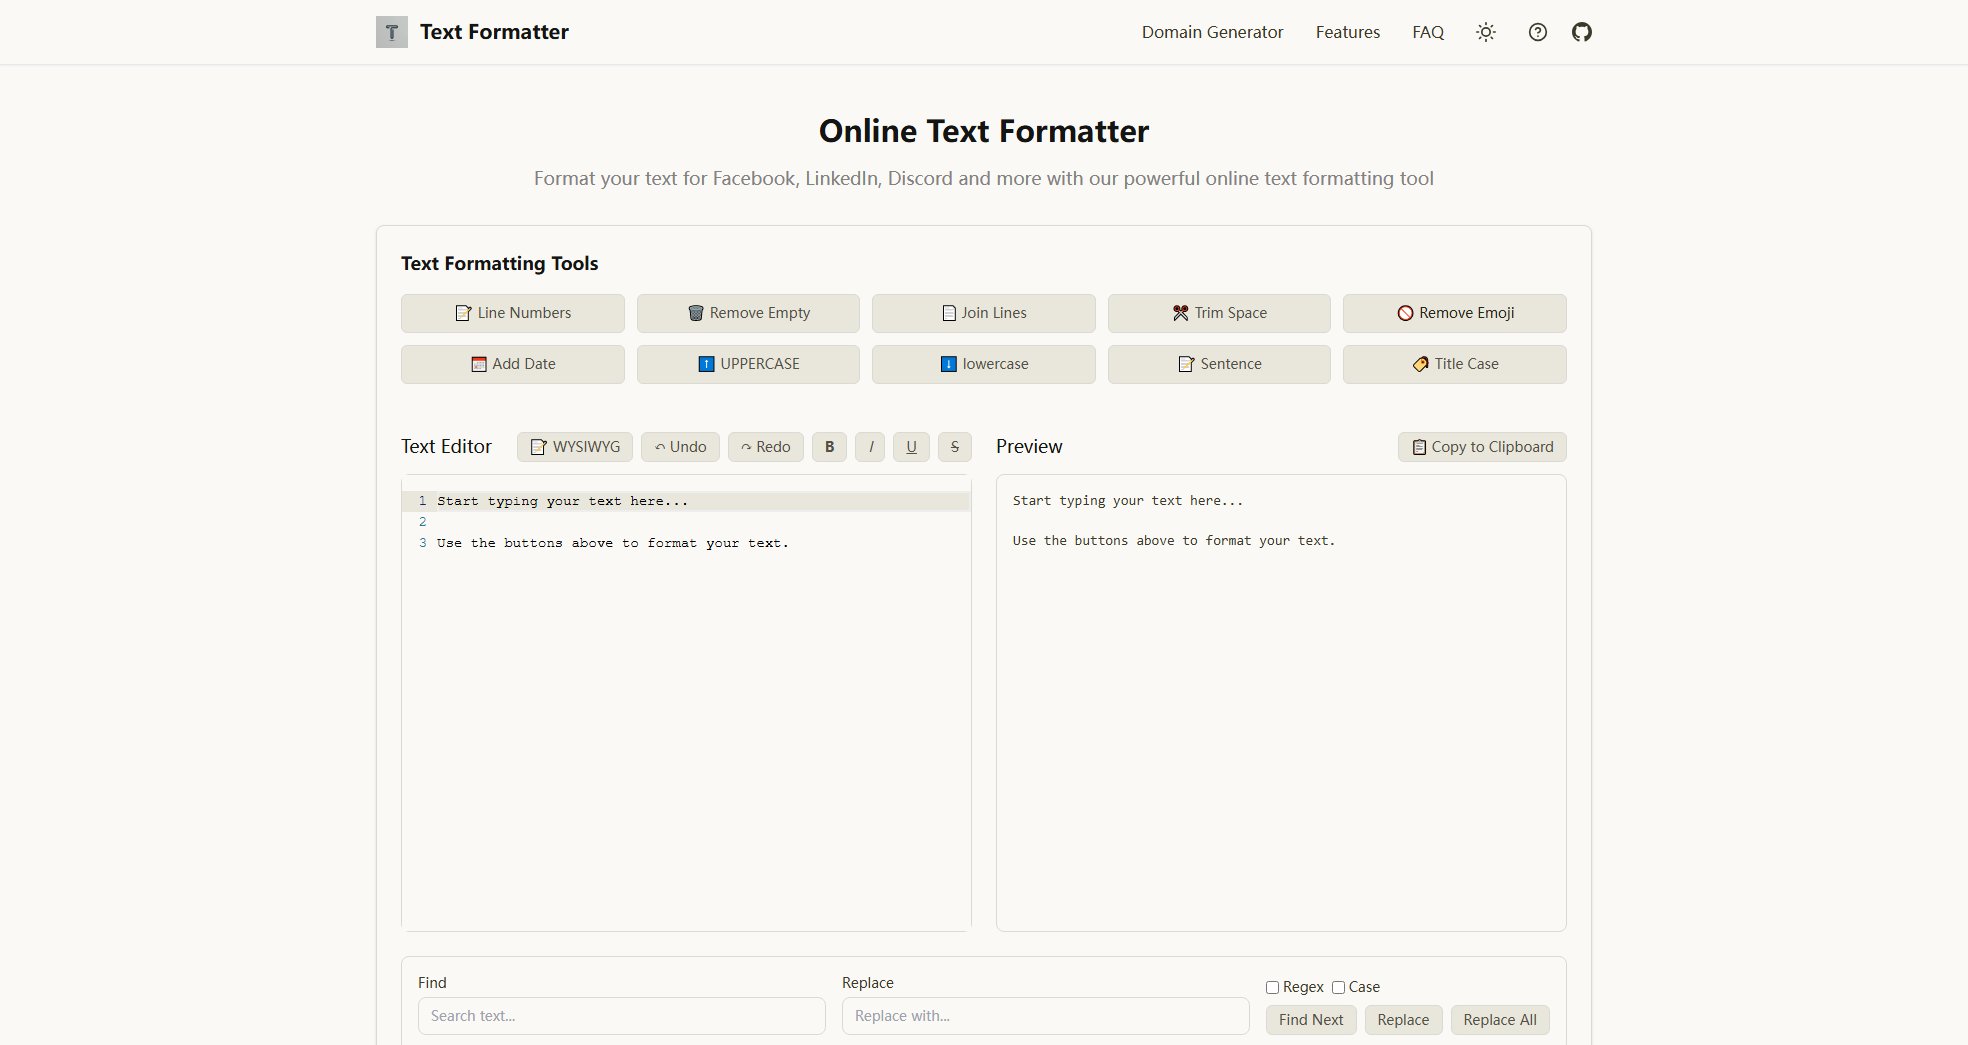Convert text with the UPPERCASE button
This screenshot has height=1045, width=1968.
click(x=748, y=364)
